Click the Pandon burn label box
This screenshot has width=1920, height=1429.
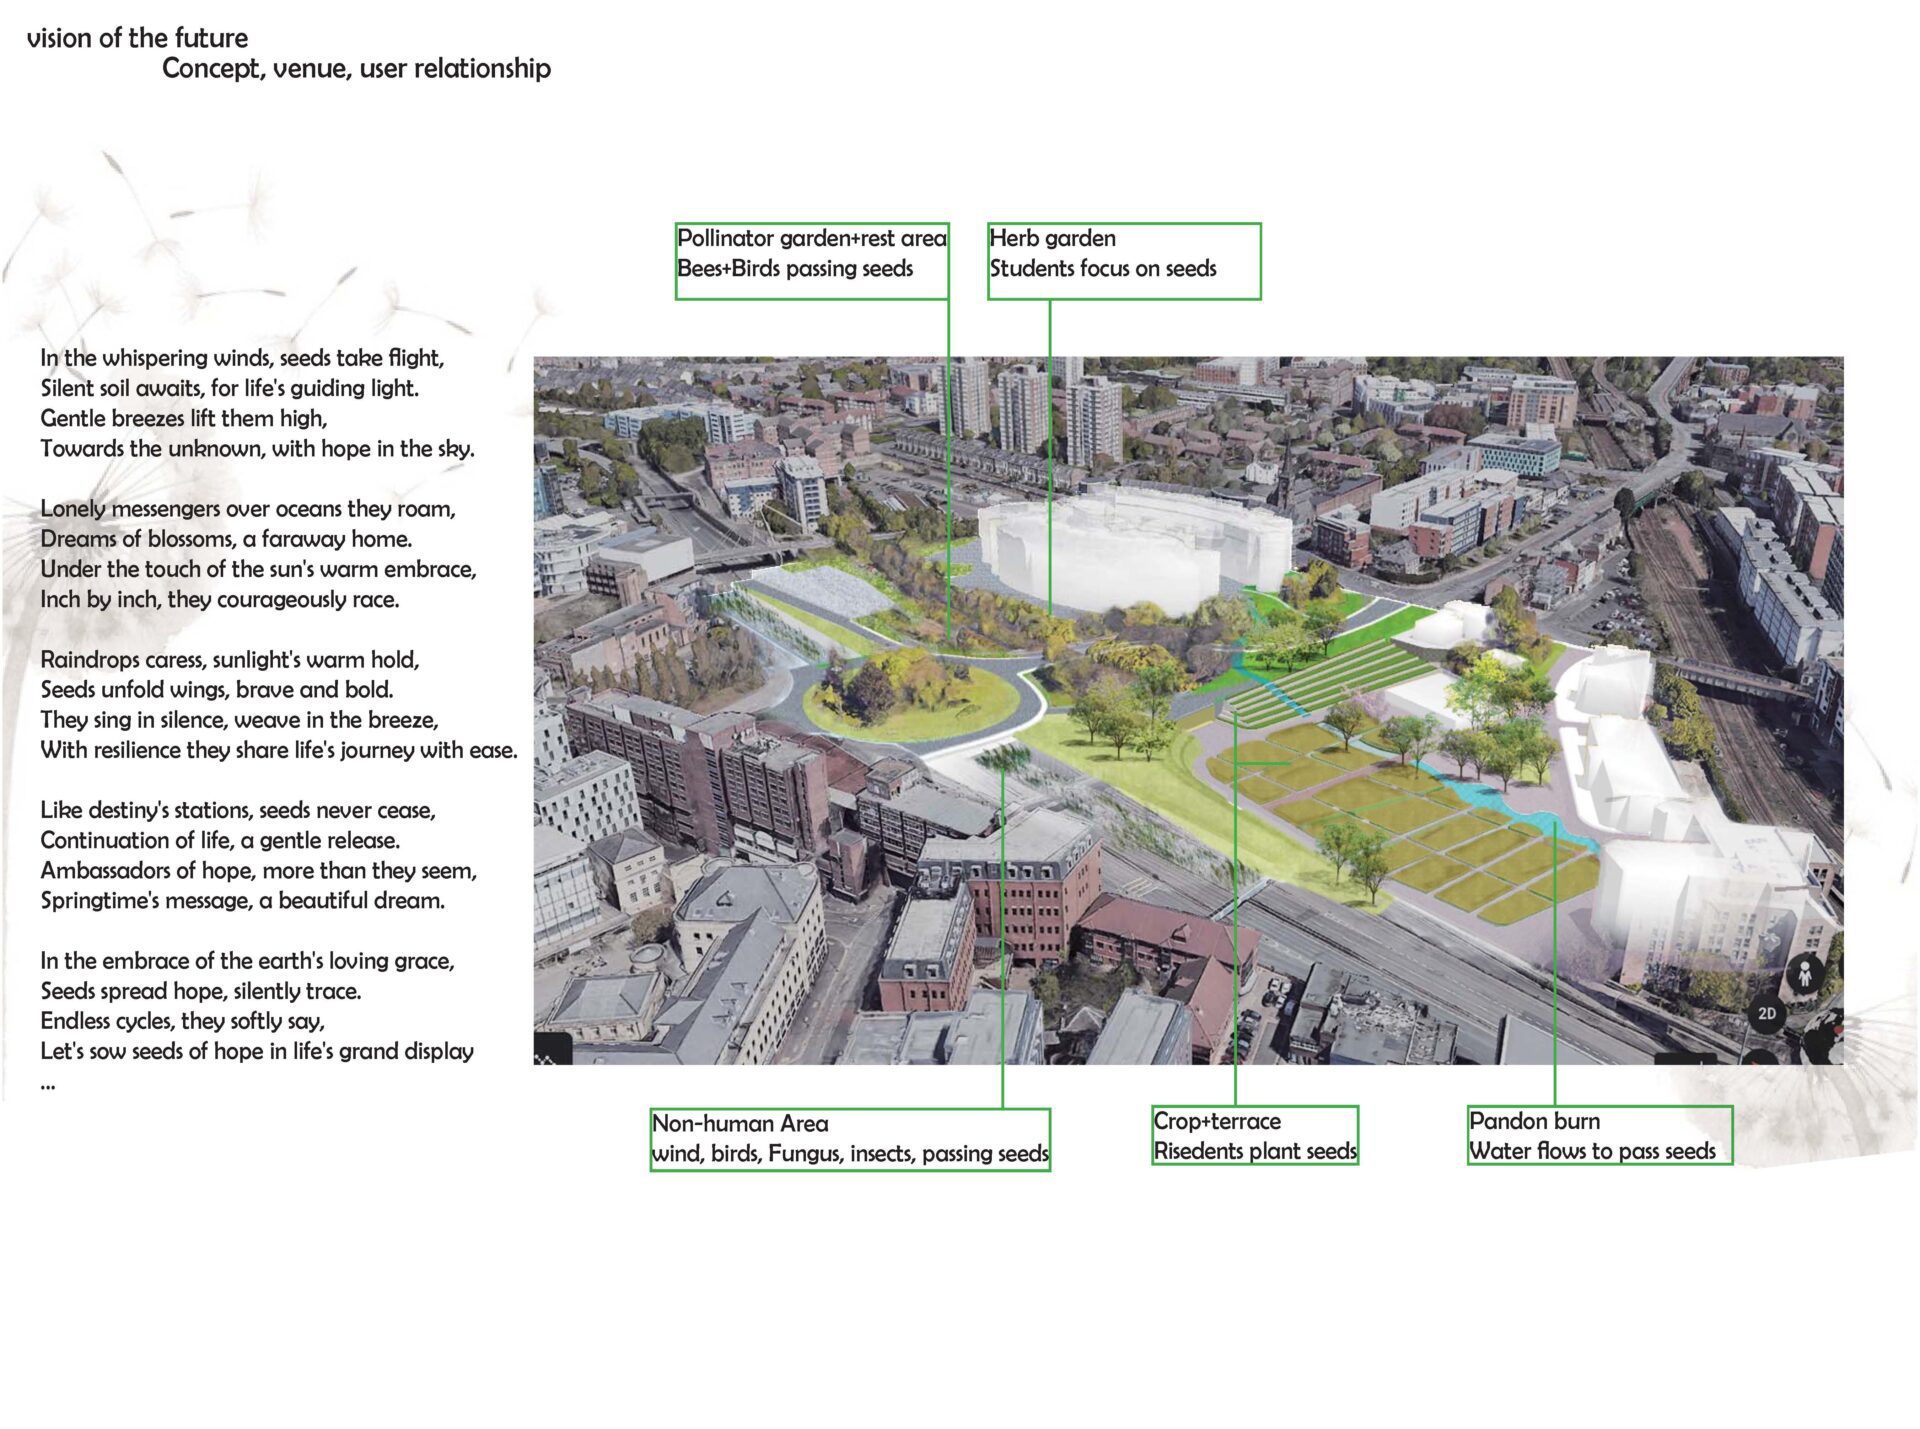coord(1598,1135)
